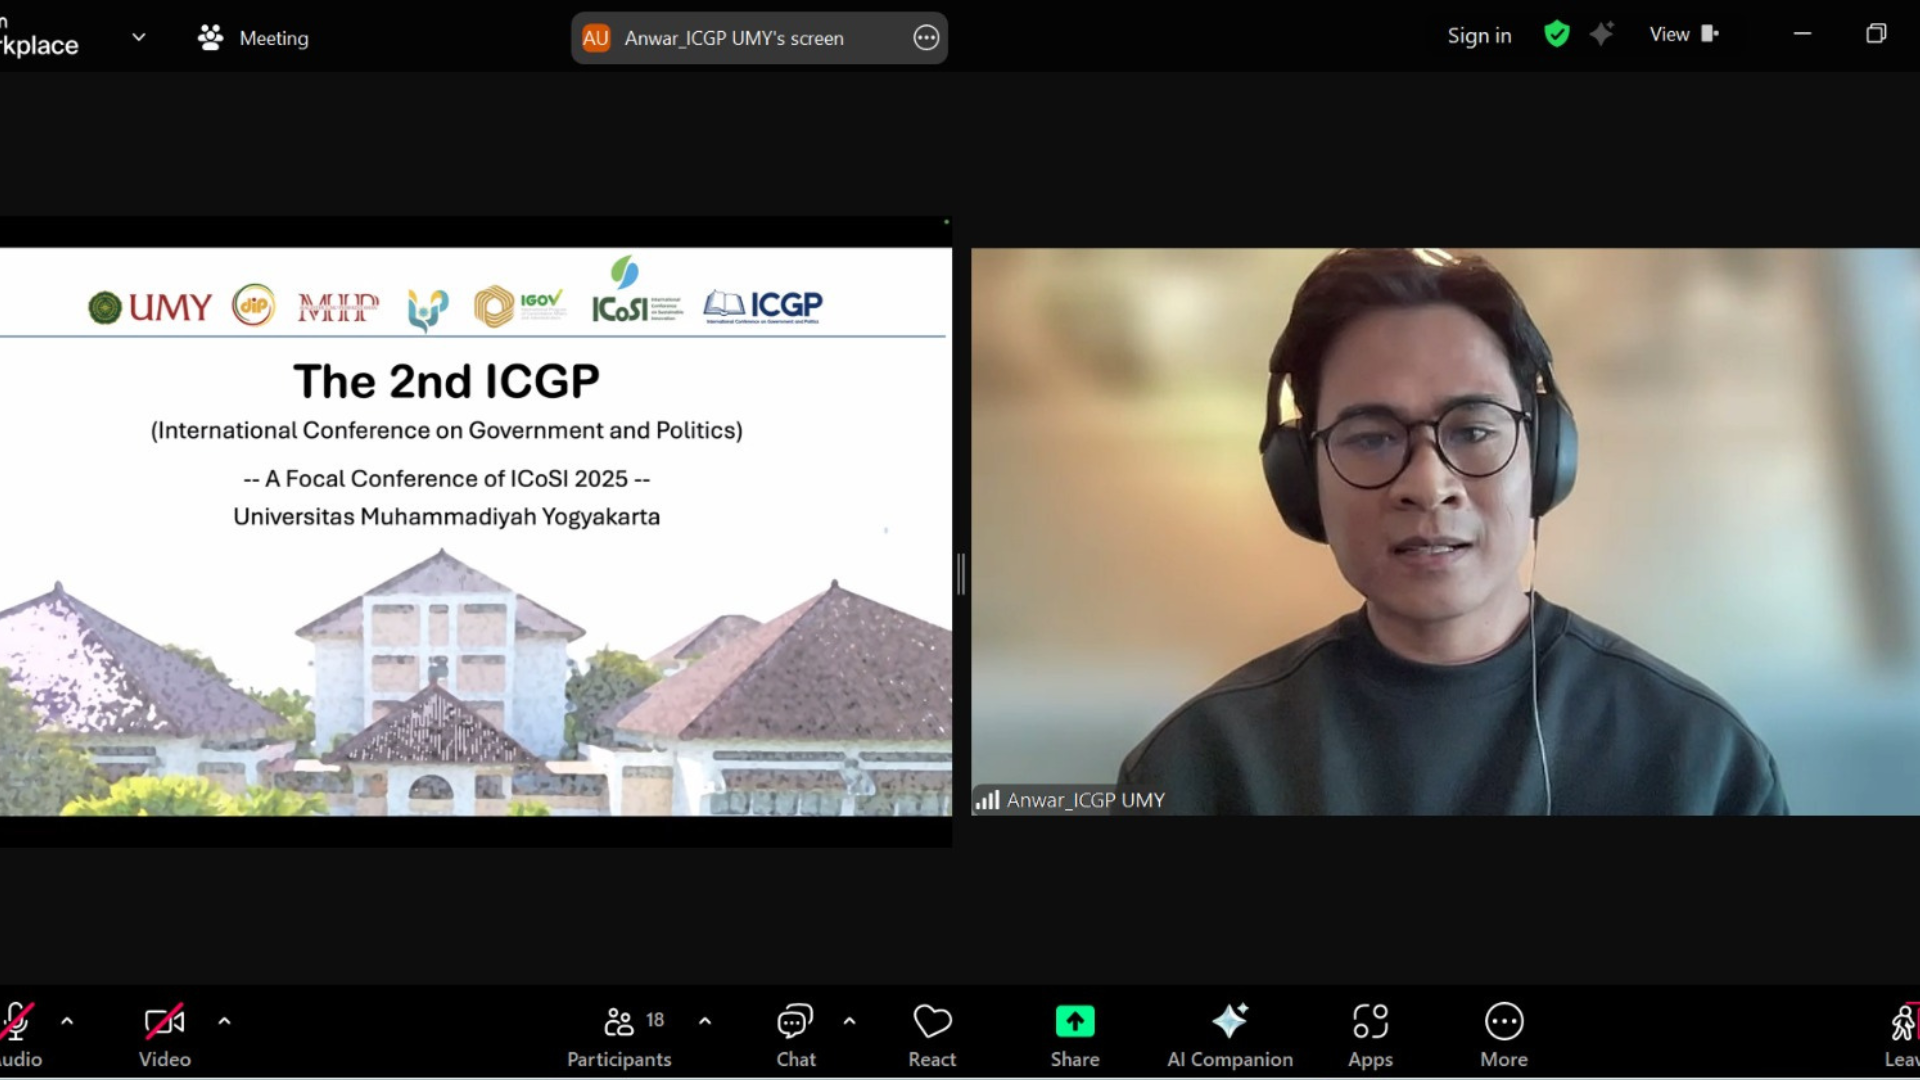Click the Anwar_ICGP UMY's screen pill
The image size is (1920, 1080).
(x=759, y=38)
